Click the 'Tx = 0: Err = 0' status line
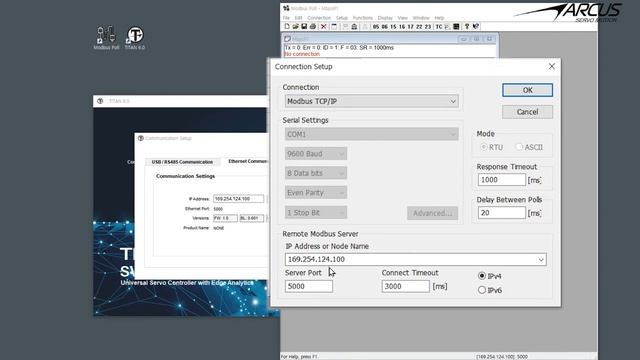640x360 pixels. tap(339, 48)
